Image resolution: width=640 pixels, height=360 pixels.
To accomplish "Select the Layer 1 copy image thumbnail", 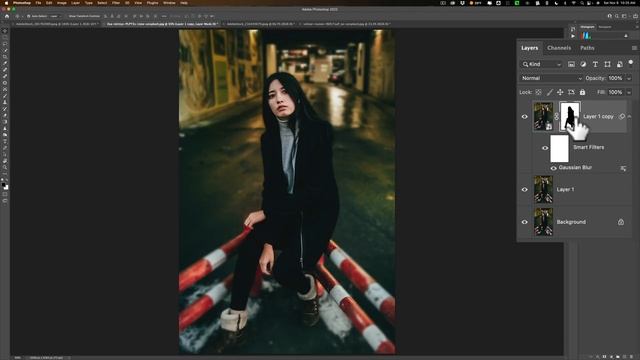I will pos(543,116).
